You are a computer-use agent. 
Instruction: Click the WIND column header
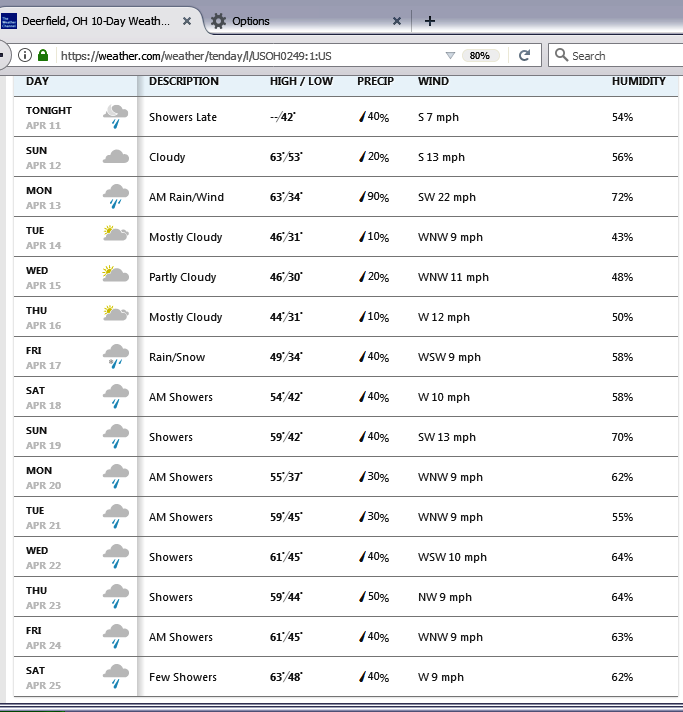(x=433, y=81)
